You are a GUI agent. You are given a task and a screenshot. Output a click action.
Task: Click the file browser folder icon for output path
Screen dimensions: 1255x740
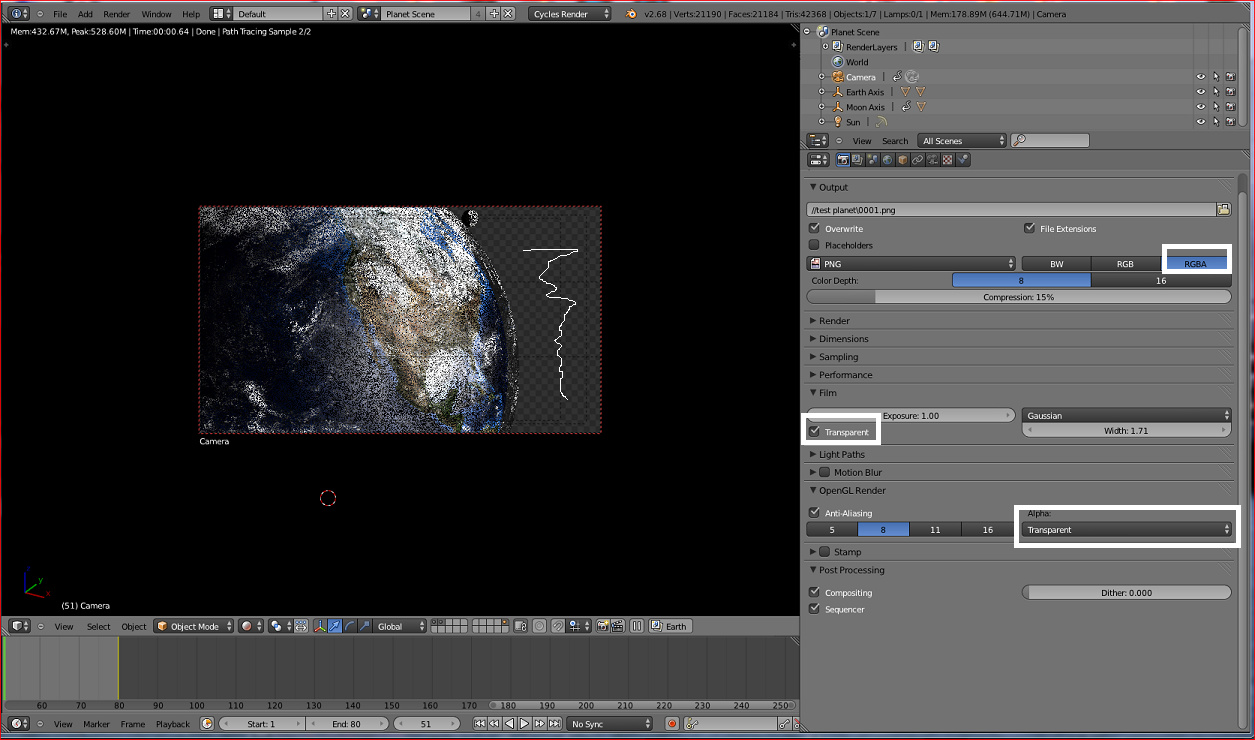click(x=1223, y=209)
